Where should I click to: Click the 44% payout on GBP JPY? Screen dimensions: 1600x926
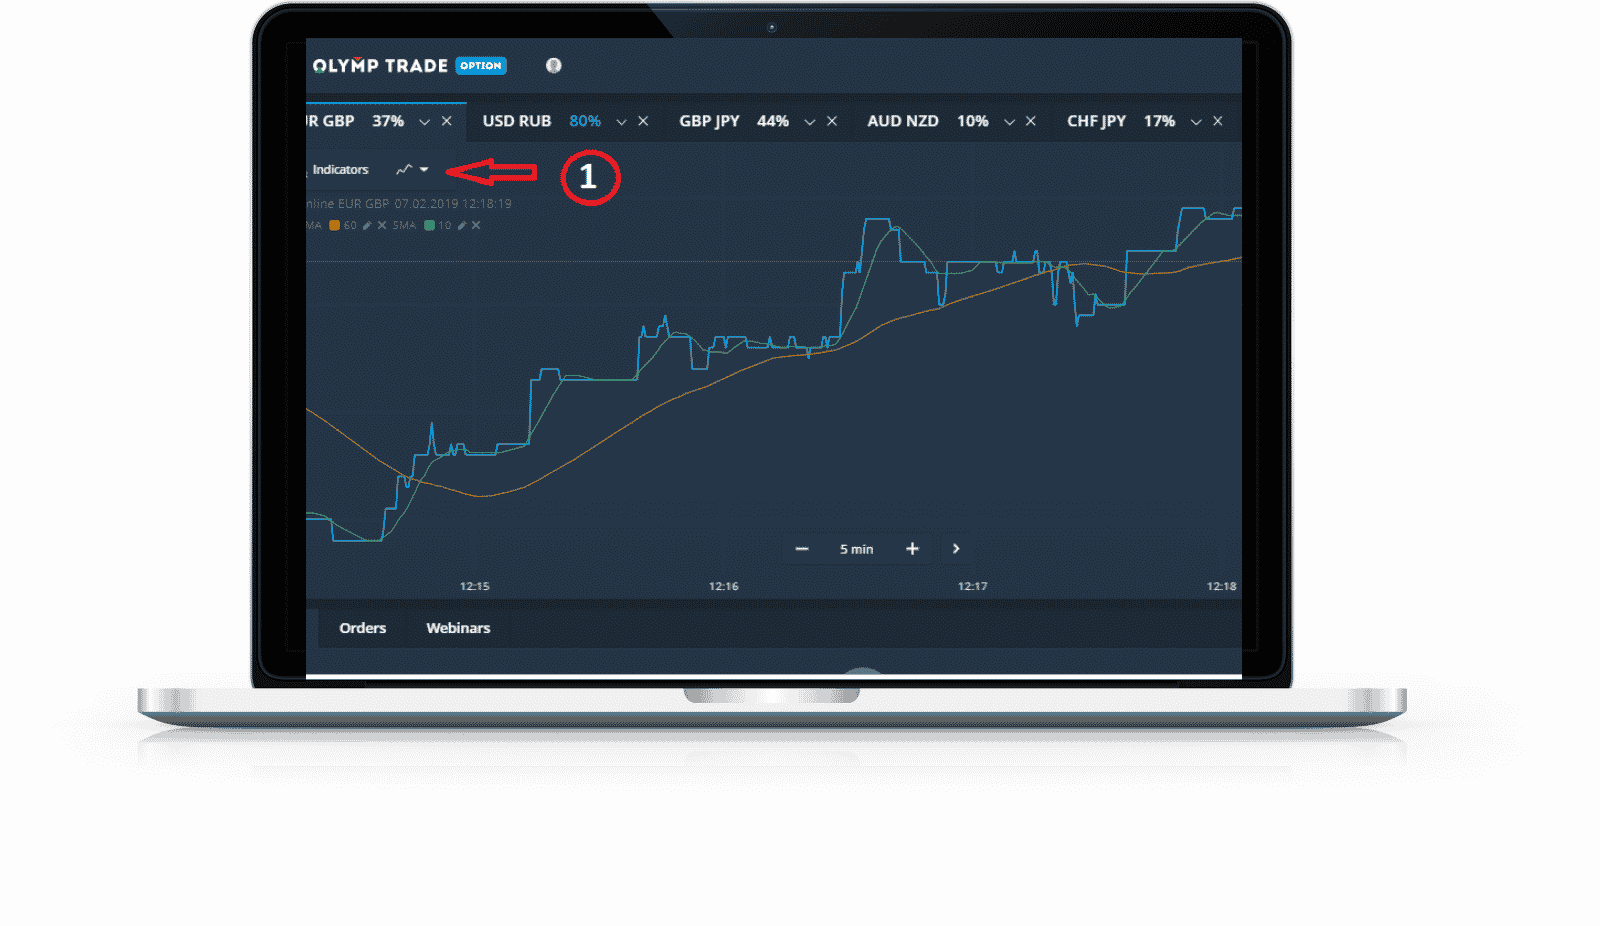[773, 121]
